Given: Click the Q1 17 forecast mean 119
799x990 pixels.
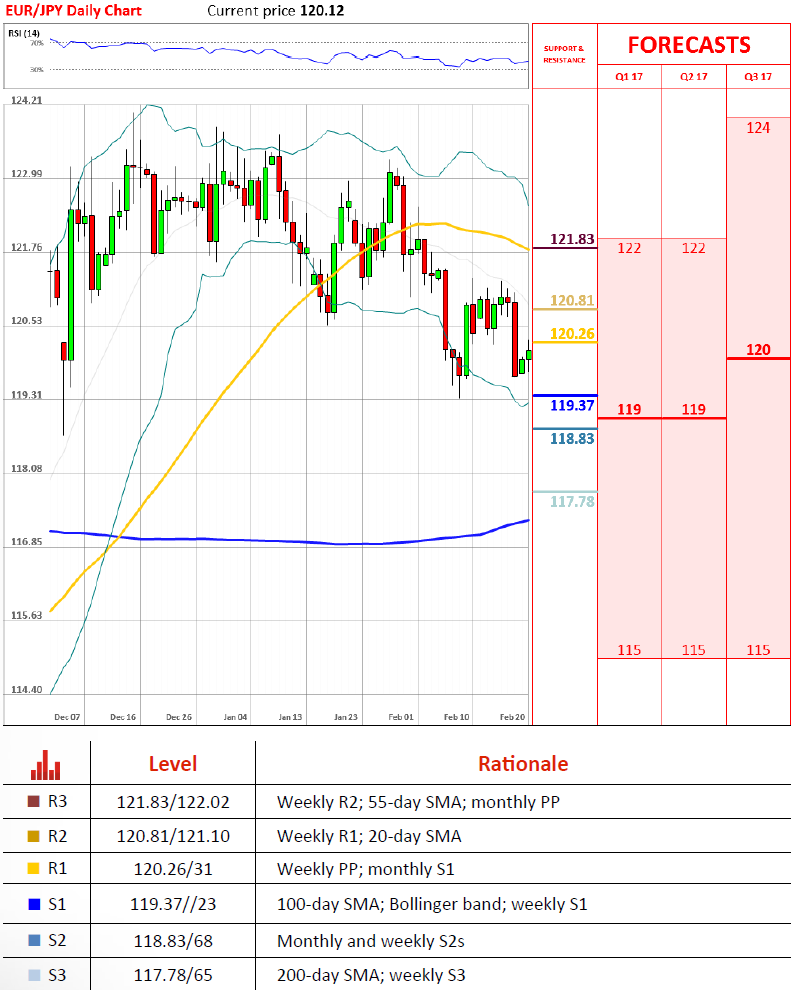Looking at the screenshot, I should click(x=629, y=409).
